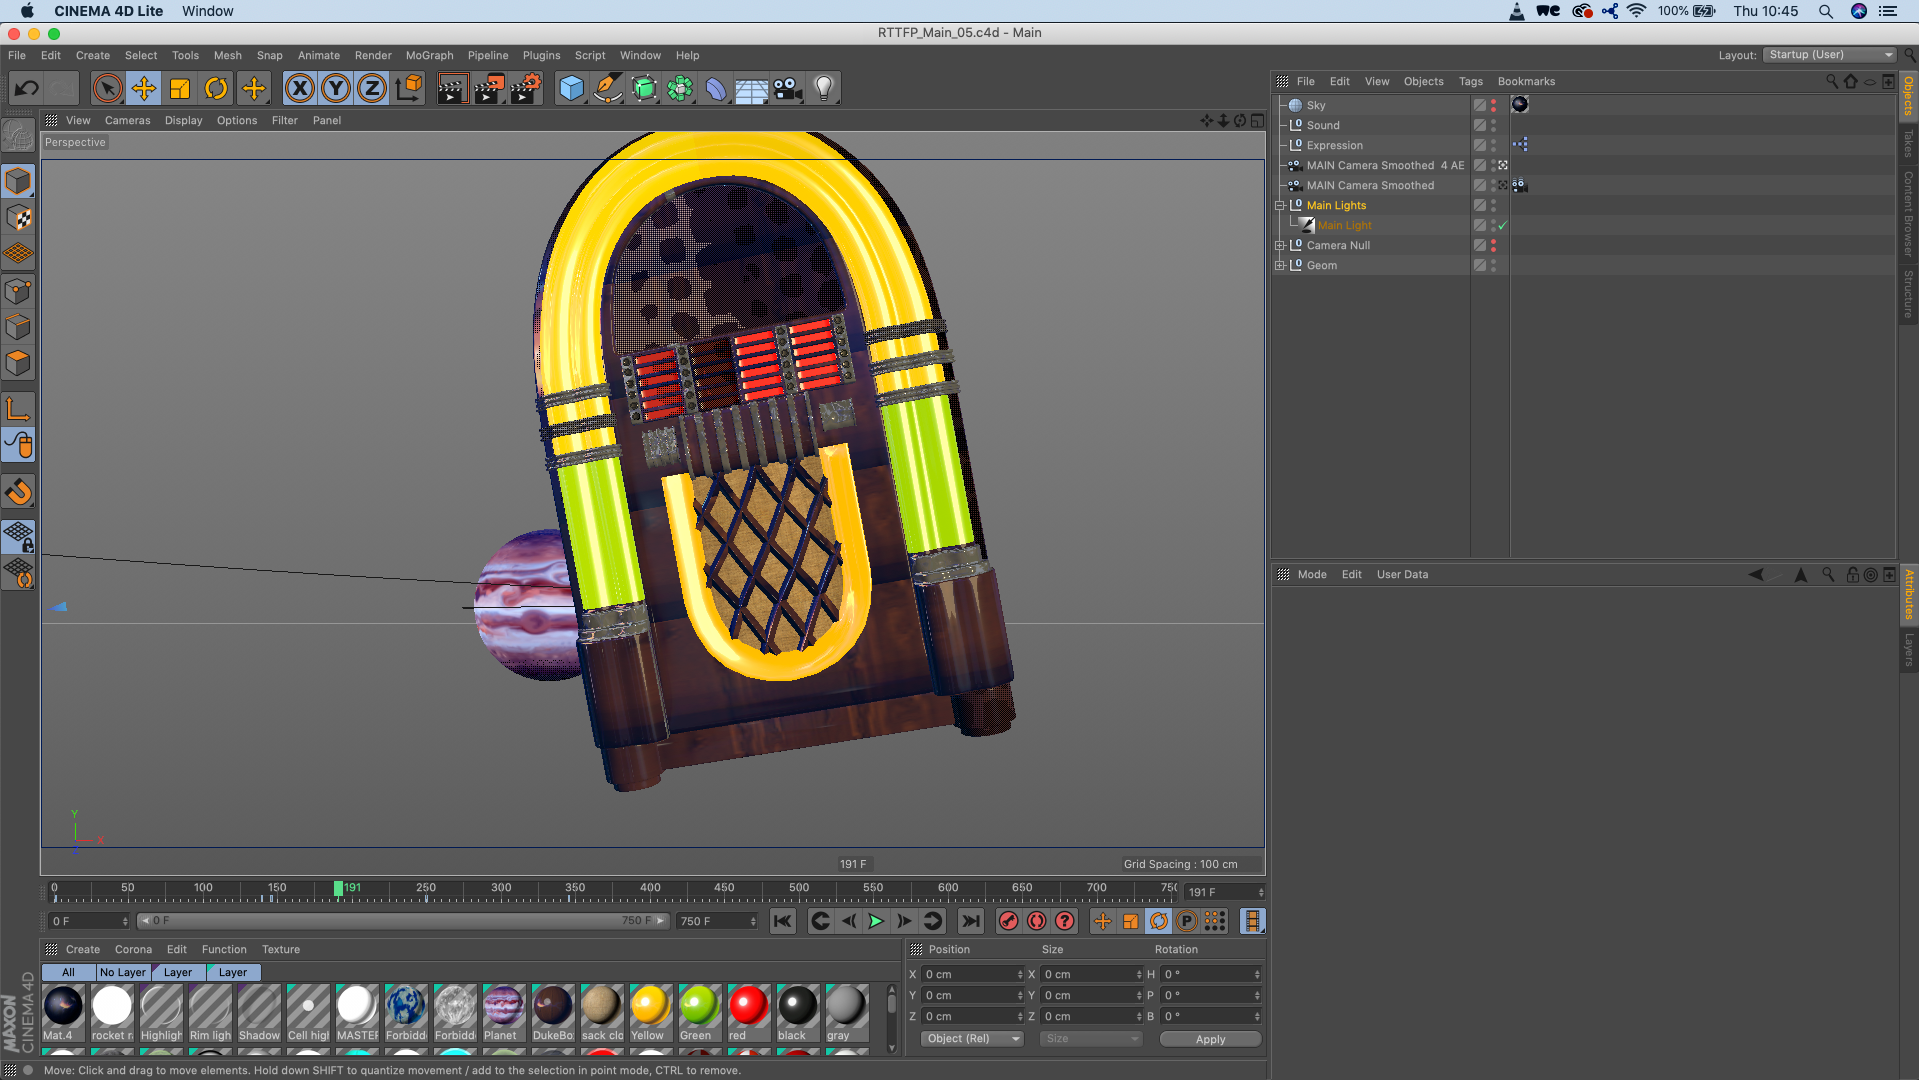Viewport: 1919px width, 1080px height.
Task: Click Go to End playback button
Action: 970,921
